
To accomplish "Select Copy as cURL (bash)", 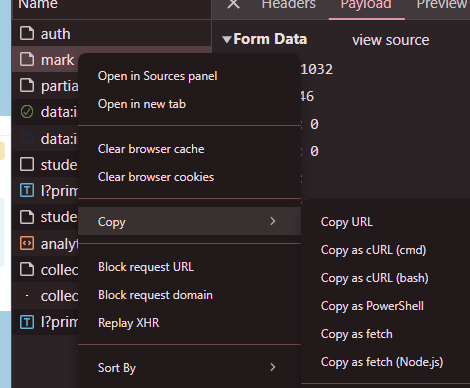I will tap(386, 278).
